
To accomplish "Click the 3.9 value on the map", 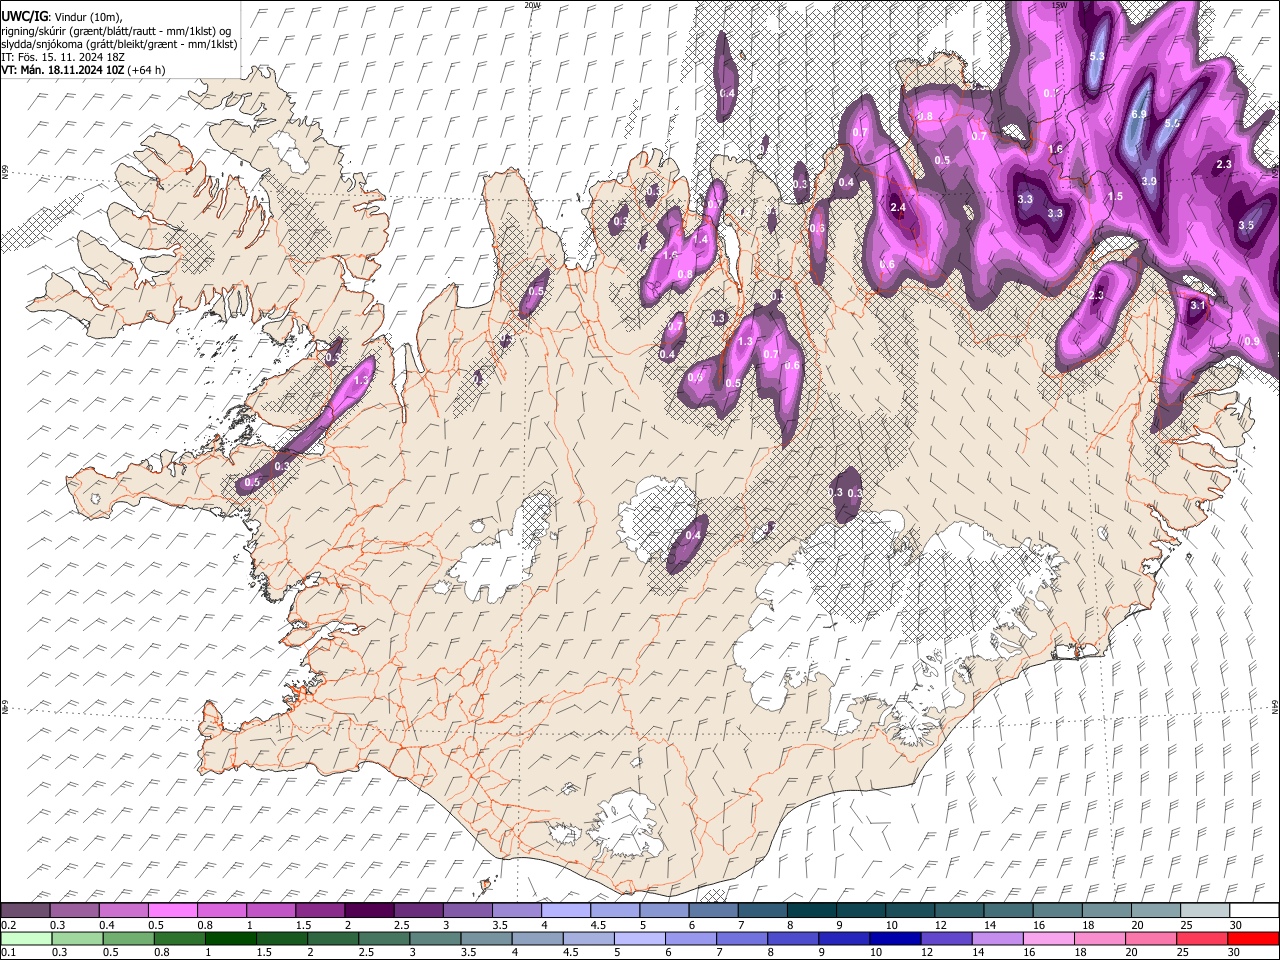I will [x=1149, y=181].
